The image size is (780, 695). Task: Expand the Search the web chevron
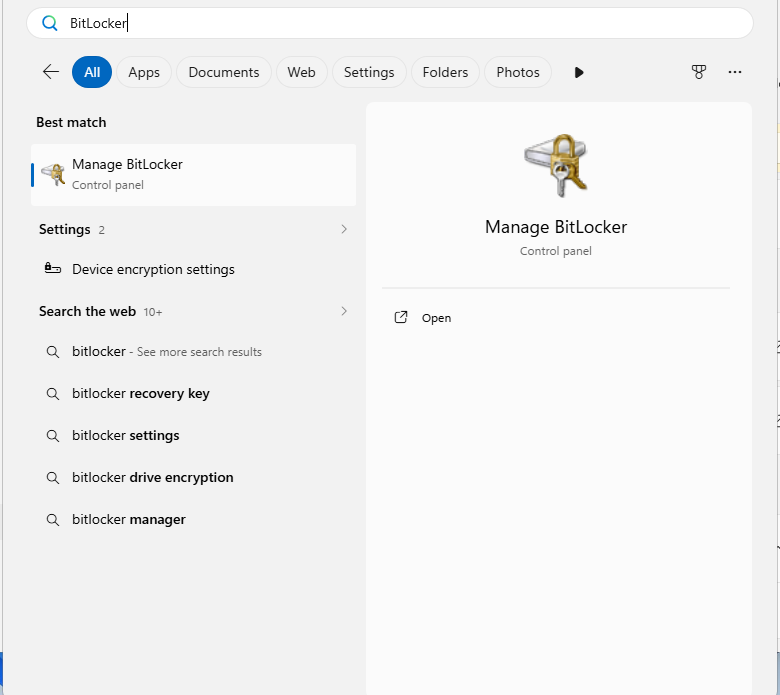click(344, 311)
